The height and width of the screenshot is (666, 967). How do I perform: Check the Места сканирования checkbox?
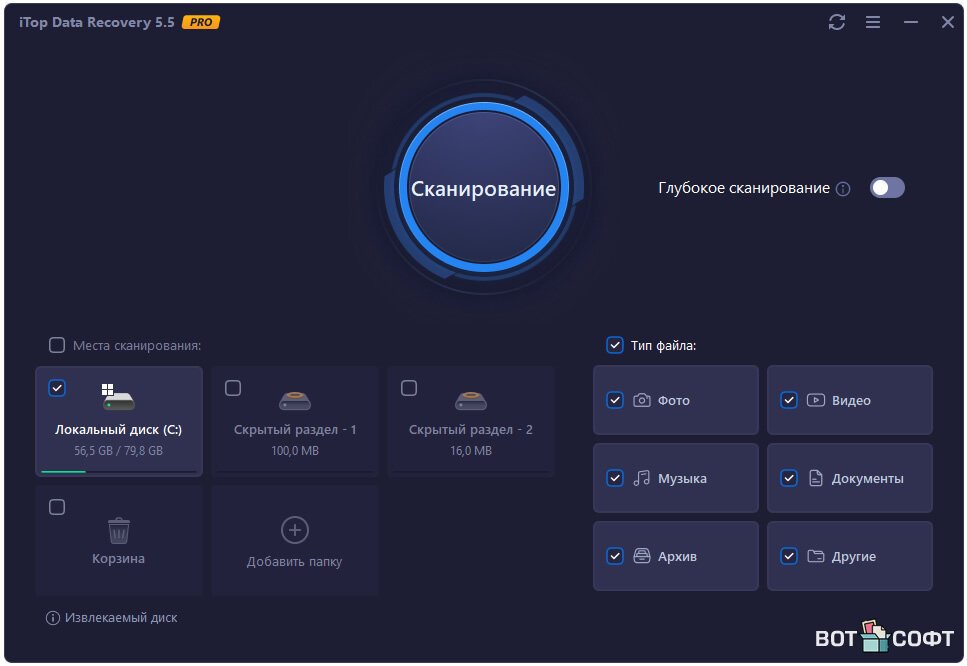[x=57, y=345]
